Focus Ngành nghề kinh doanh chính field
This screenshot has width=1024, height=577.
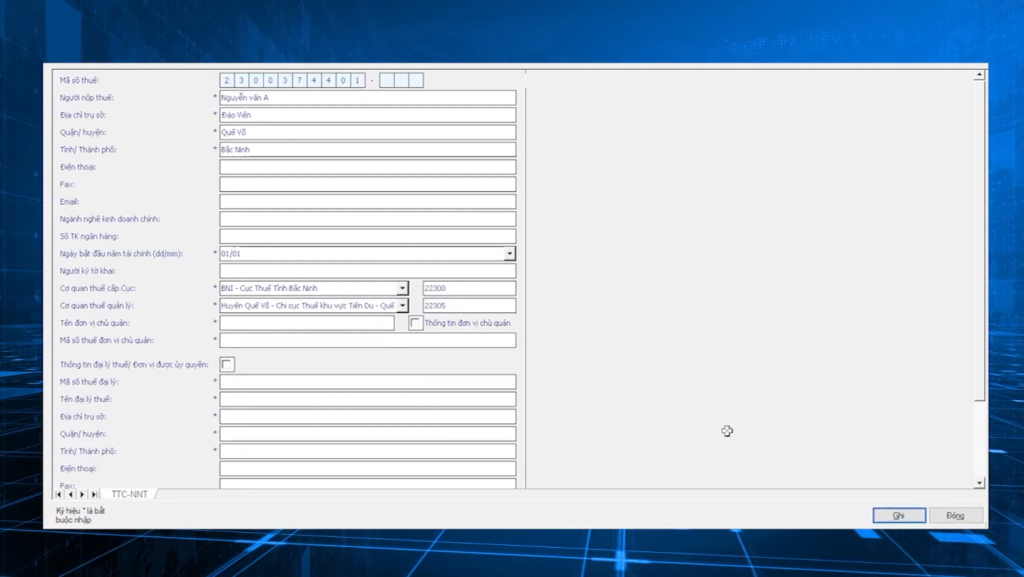tap(368, 219)
